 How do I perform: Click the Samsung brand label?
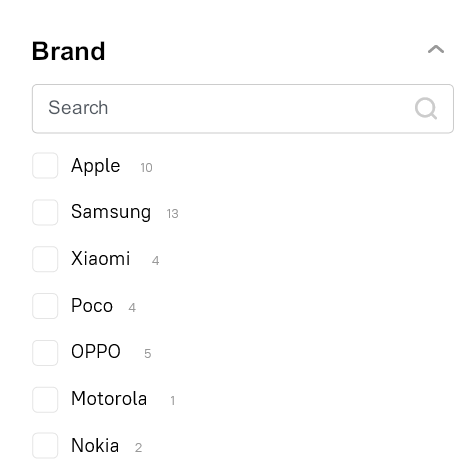(x=111, y=213)
